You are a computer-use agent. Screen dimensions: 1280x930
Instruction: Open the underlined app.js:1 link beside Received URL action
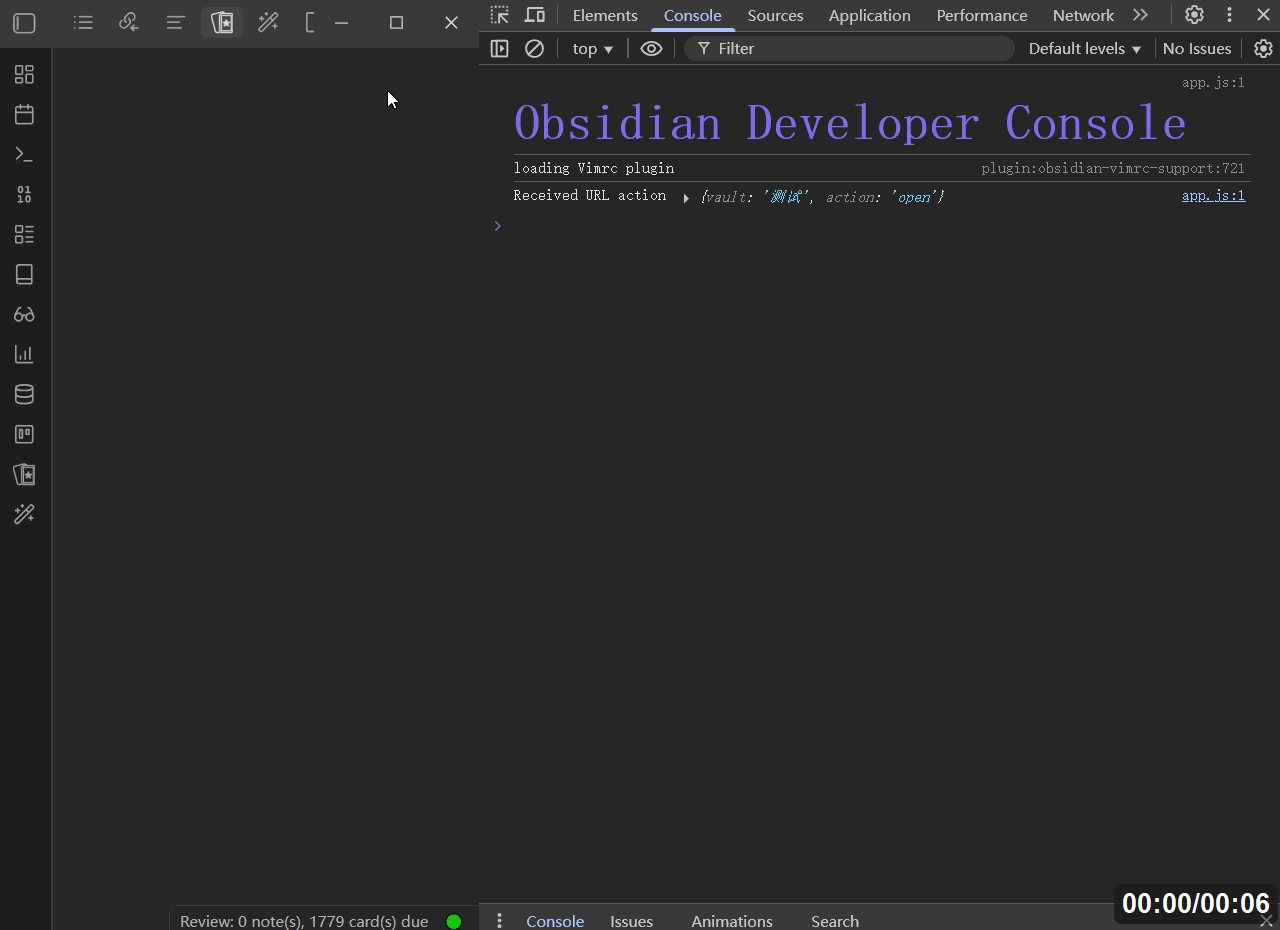[1213, 195]
